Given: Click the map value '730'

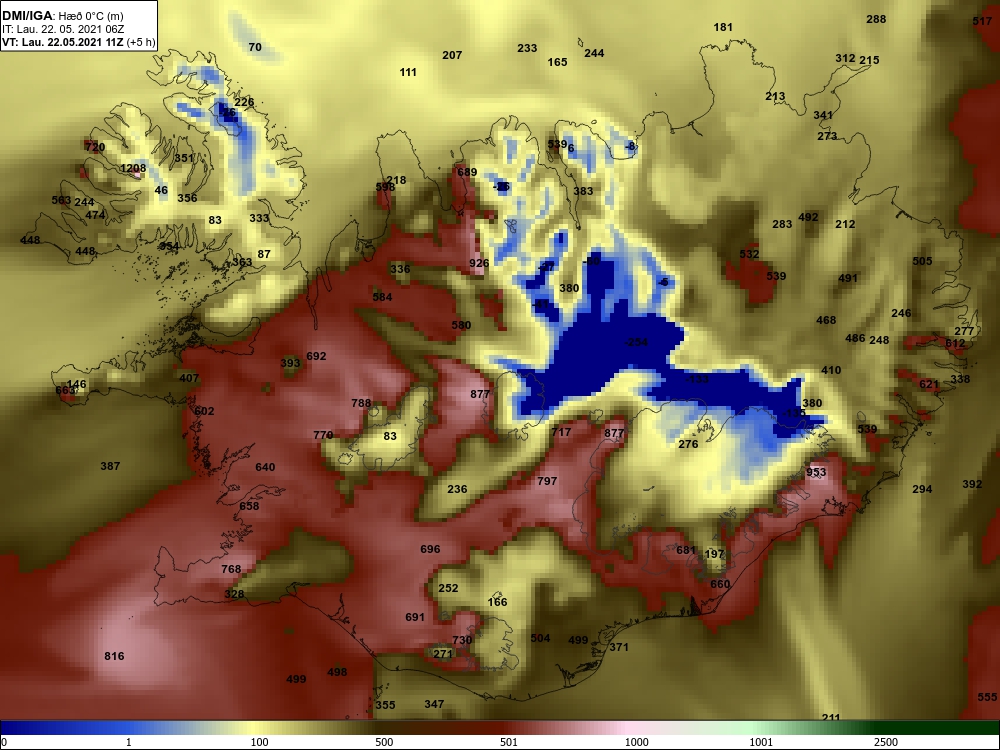Looking at the screenshot, I should [x=462, y=640].
